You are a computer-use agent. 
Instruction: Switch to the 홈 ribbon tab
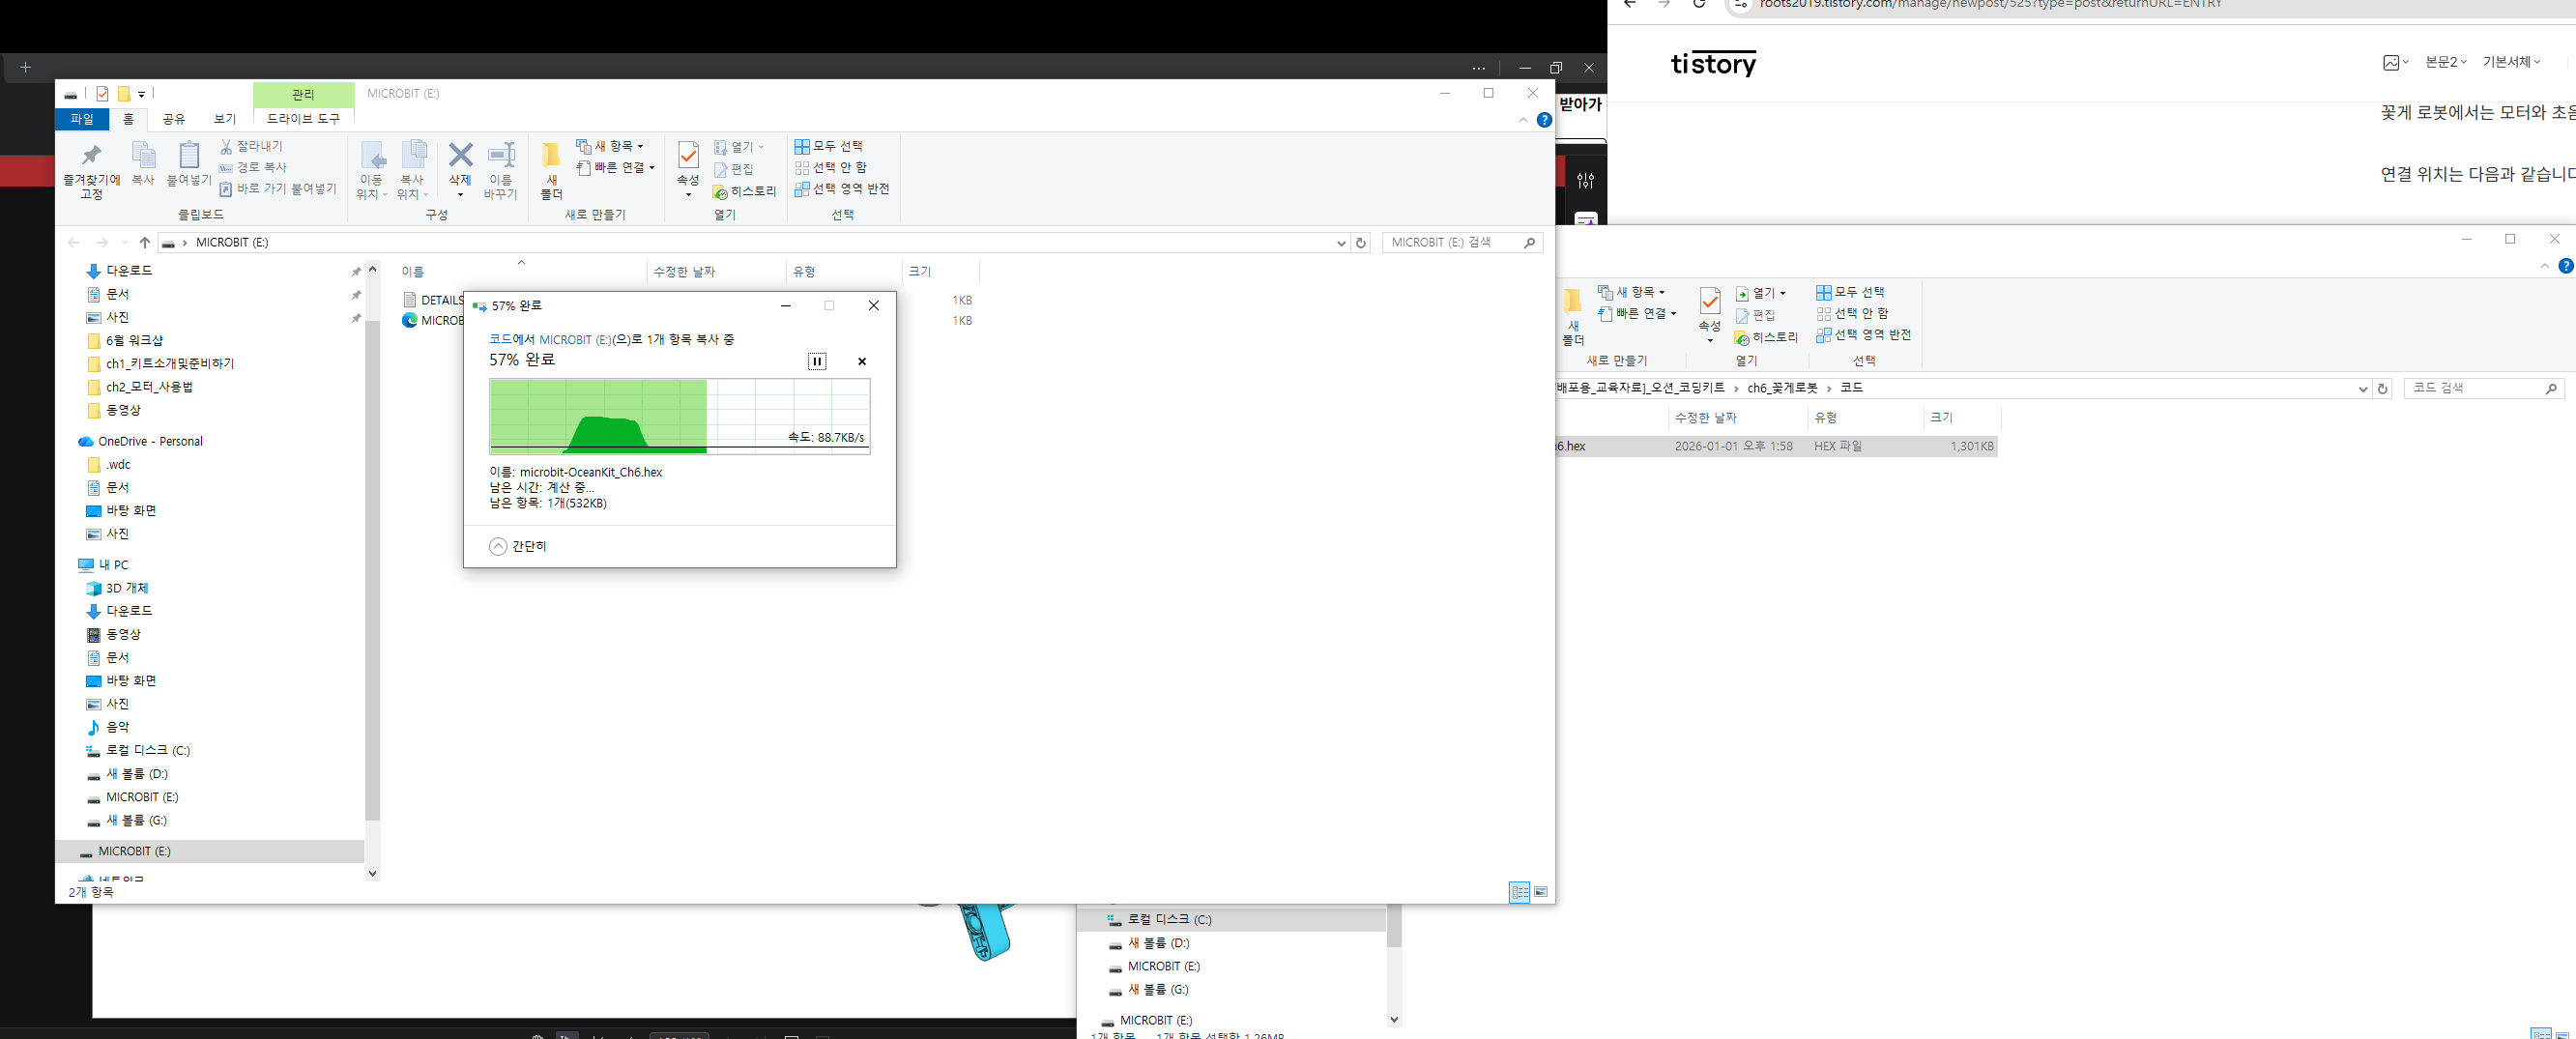pos(128,119)
